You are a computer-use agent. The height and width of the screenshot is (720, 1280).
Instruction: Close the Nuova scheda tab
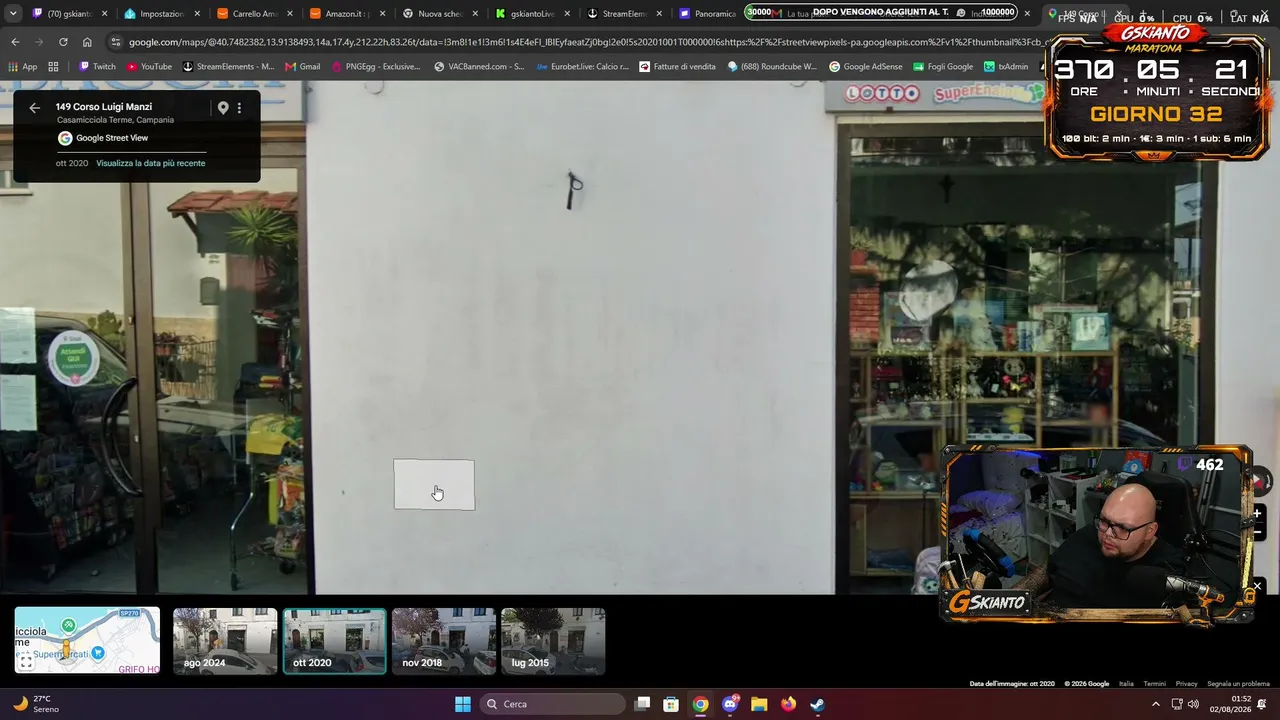click(474, 14)
